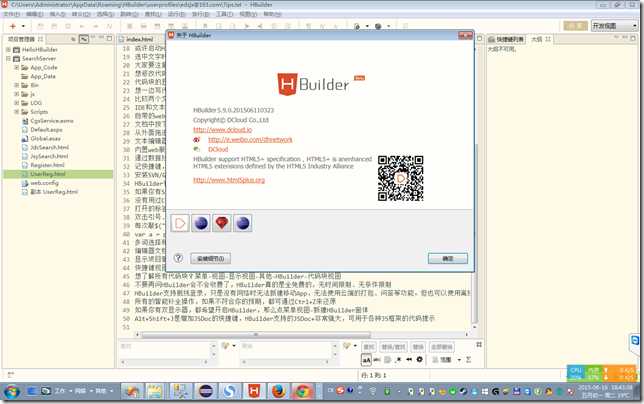Open the 编辑(E) menu

(35, 14)
